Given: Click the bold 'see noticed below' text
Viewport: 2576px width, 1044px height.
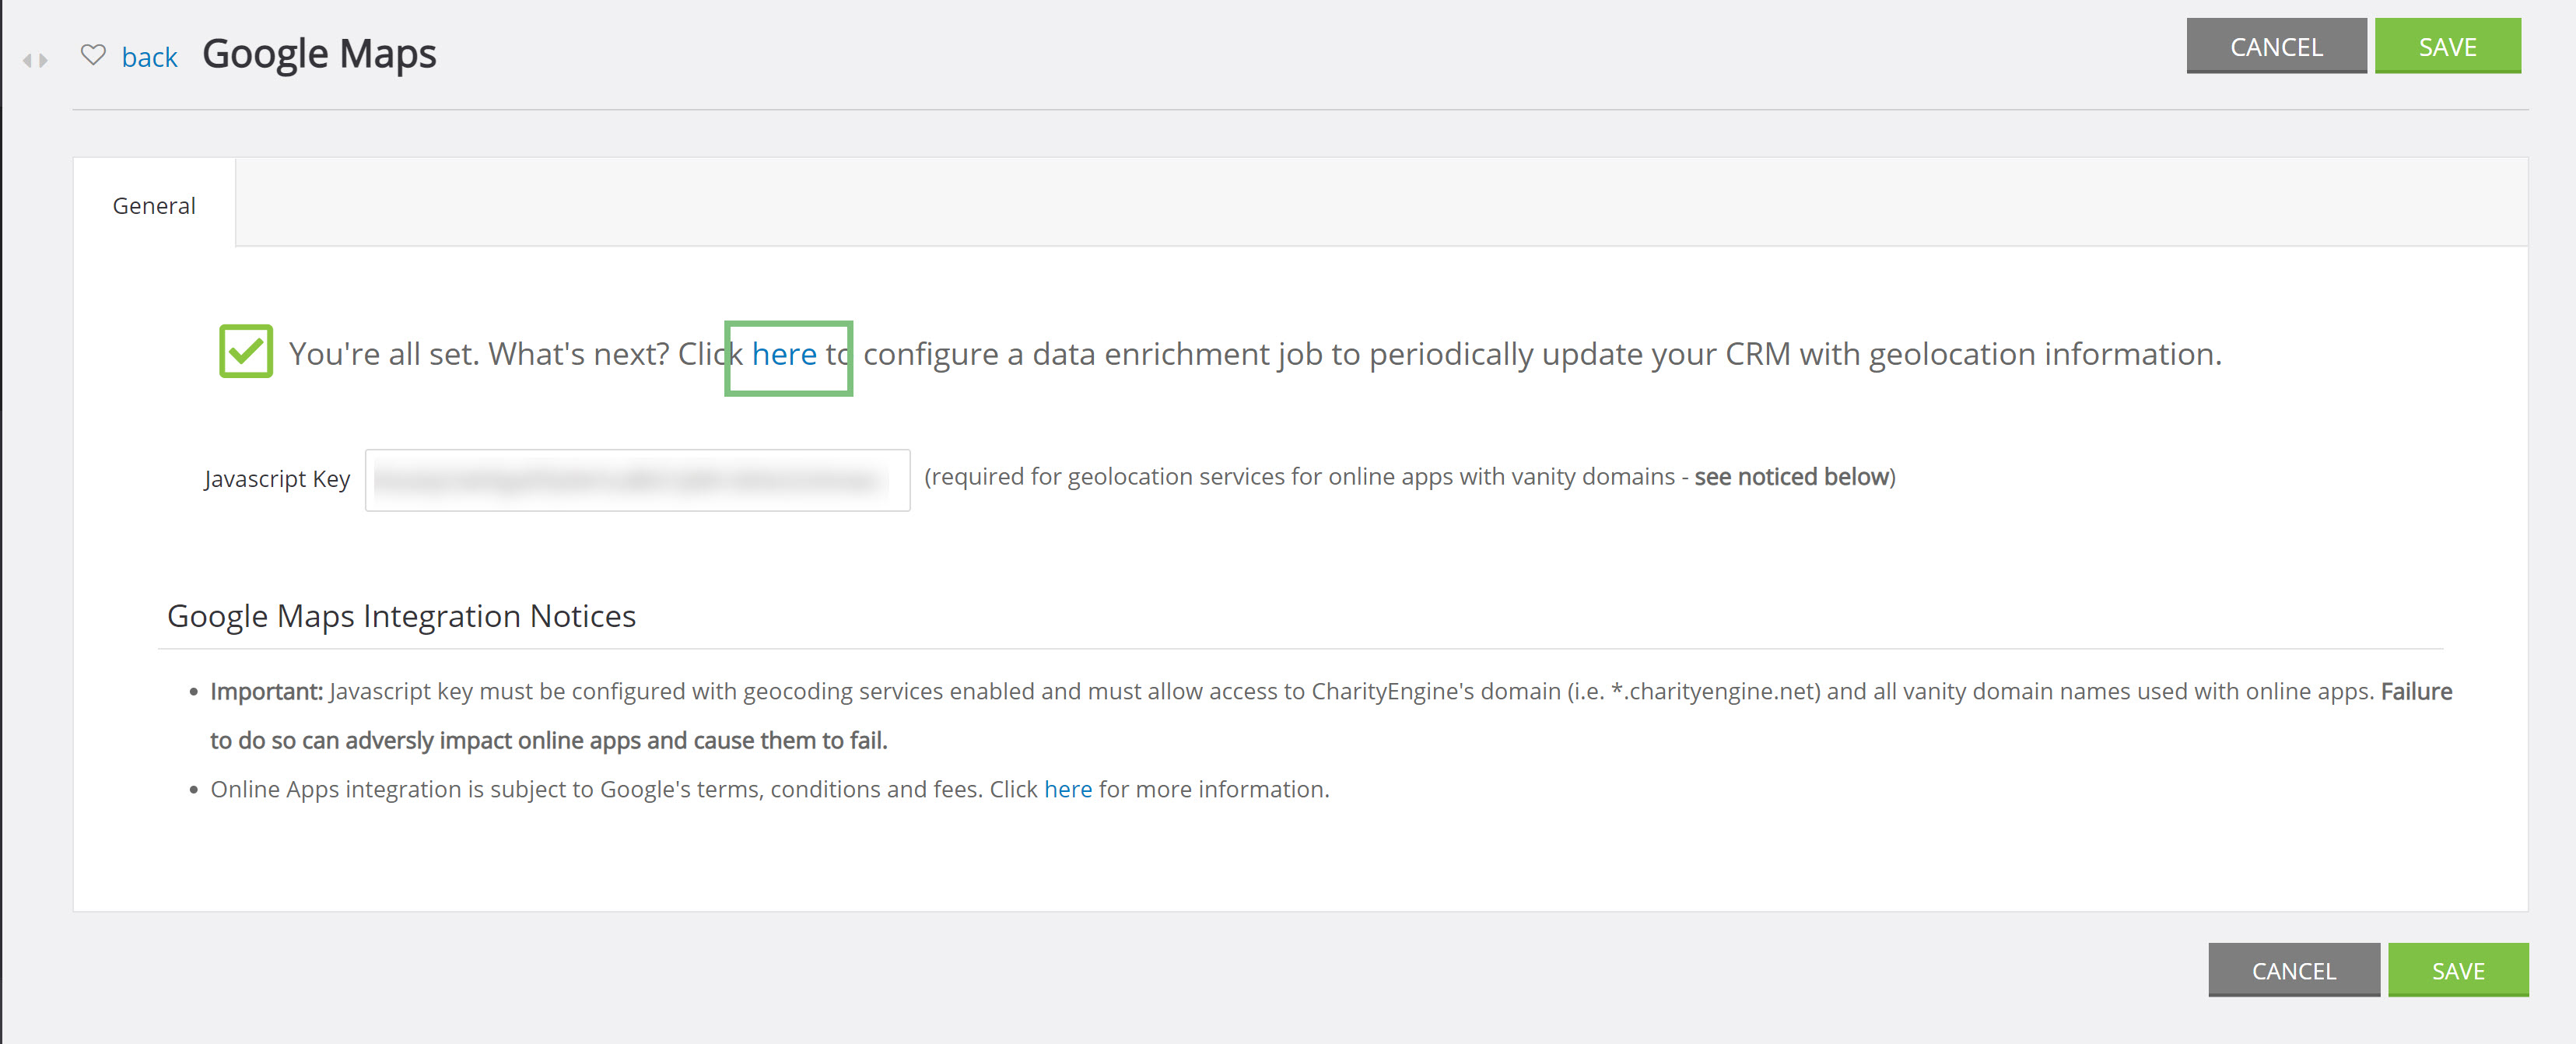Looking at the screenshot, I should pos(1791,477).
